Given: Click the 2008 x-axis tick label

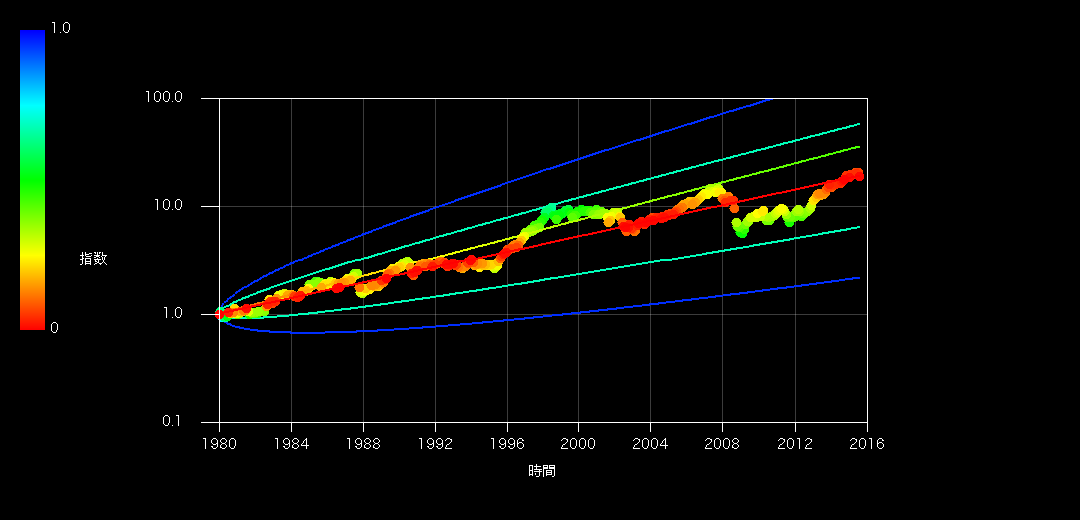Looking at the screenshot, I should [x=723, y=444].
